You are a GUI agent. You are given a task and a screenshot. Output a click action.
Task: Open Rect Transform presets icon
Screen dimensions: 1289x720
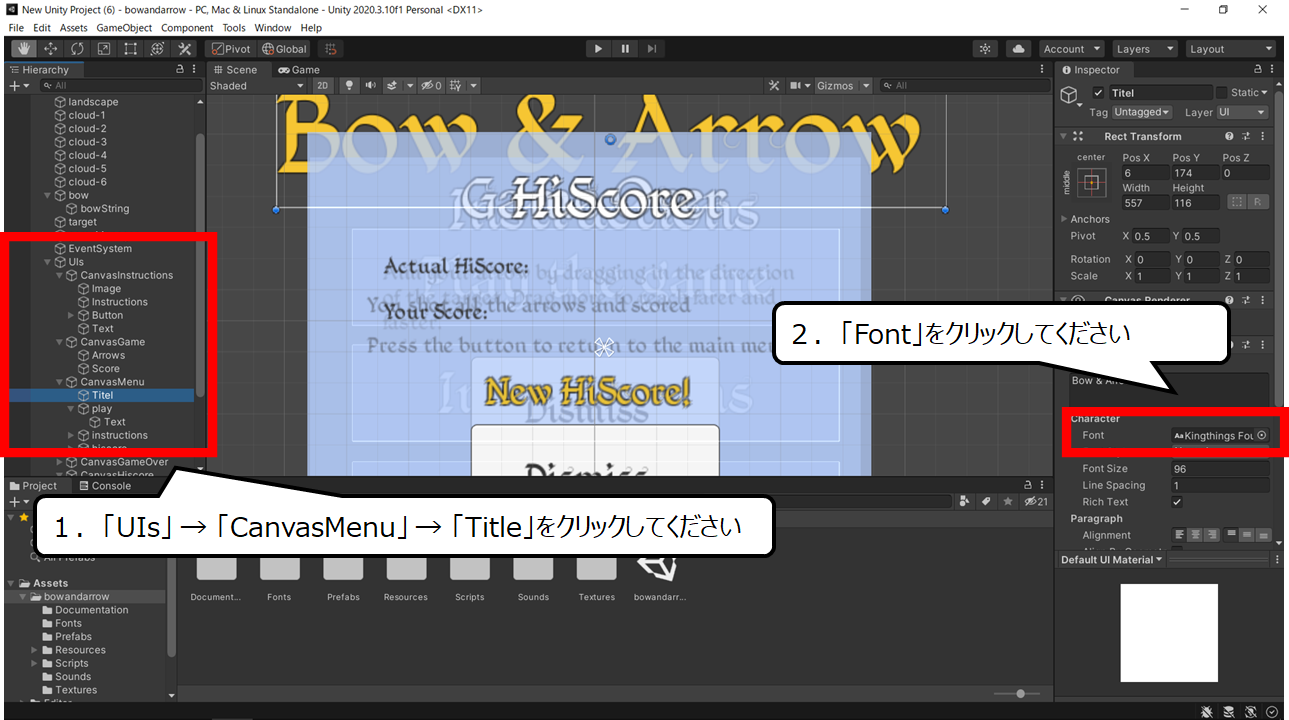(1246, 136)
